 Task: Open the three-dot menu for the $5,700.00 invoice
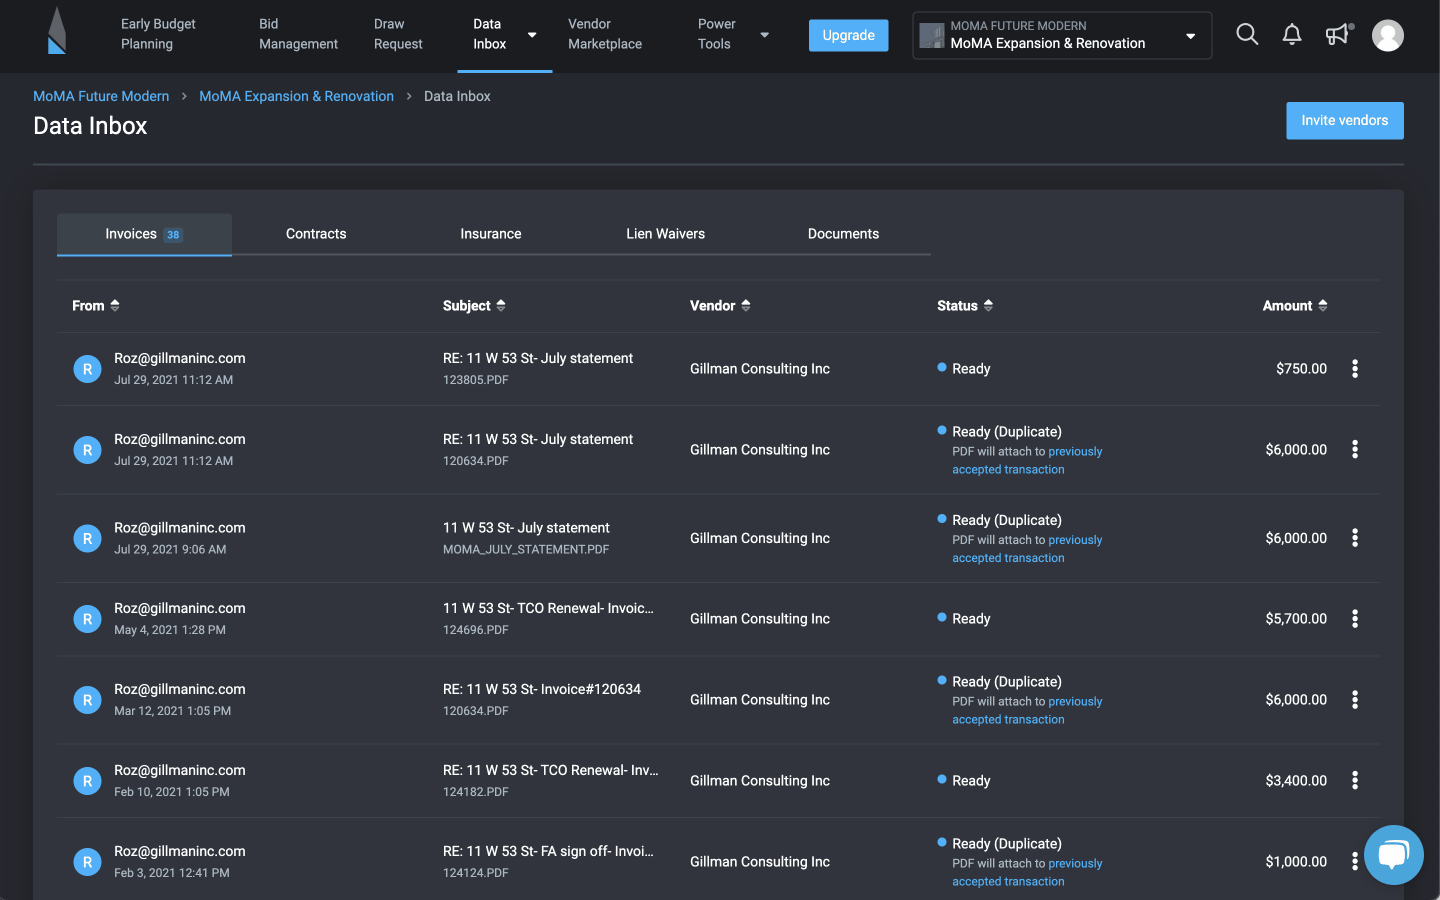pos(1355,619)
